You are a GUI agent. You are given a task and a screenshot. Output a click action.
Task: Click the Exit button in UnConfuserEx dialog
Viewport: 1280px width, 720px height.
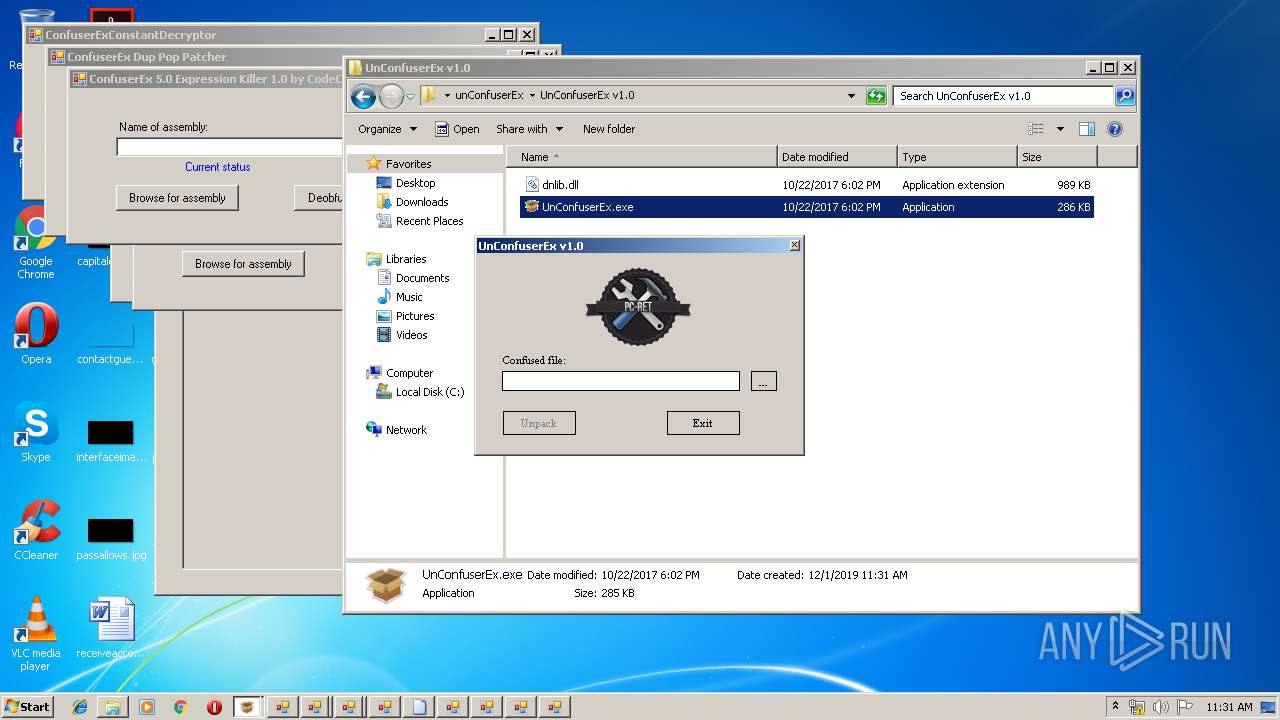[703, 423]
